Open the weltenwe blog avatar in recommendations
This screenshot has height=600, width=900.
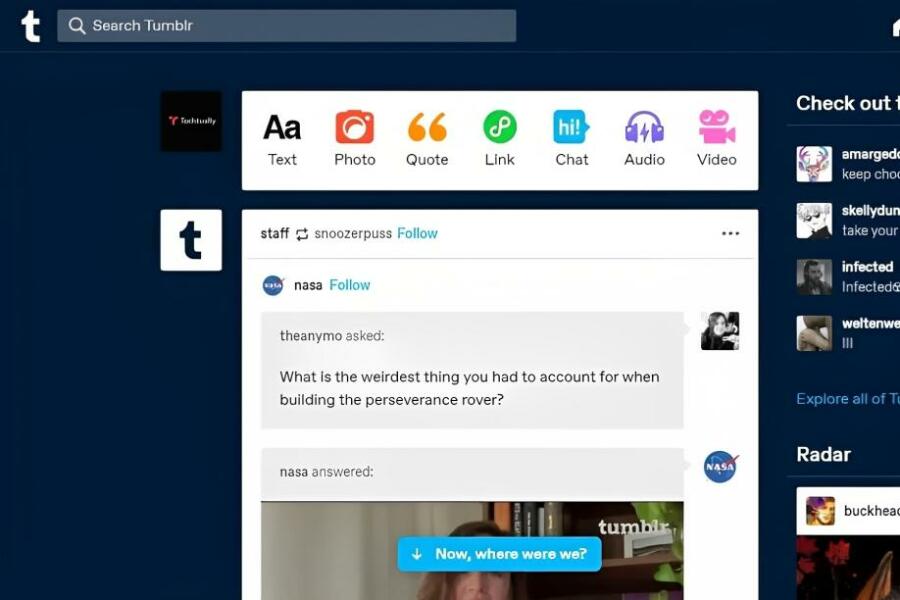click(x=814, y=333)
